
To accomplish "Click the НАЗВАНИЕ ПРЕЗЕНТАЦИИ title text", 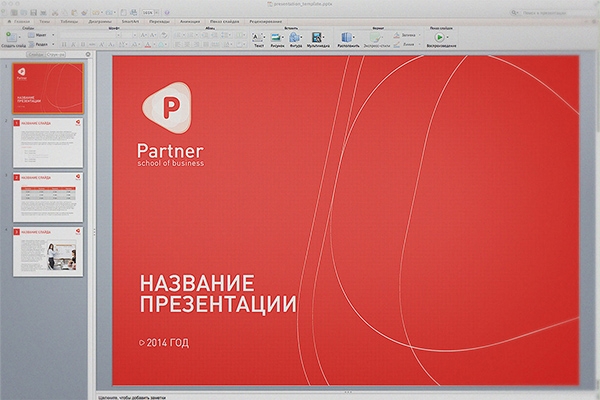I will pos(218,294).
